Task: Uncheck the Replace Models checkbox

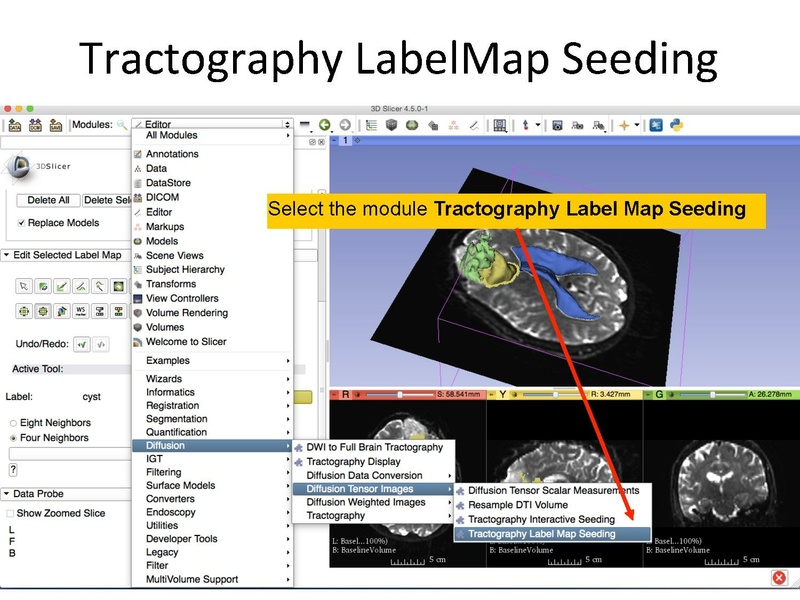Action: (20, 222)
